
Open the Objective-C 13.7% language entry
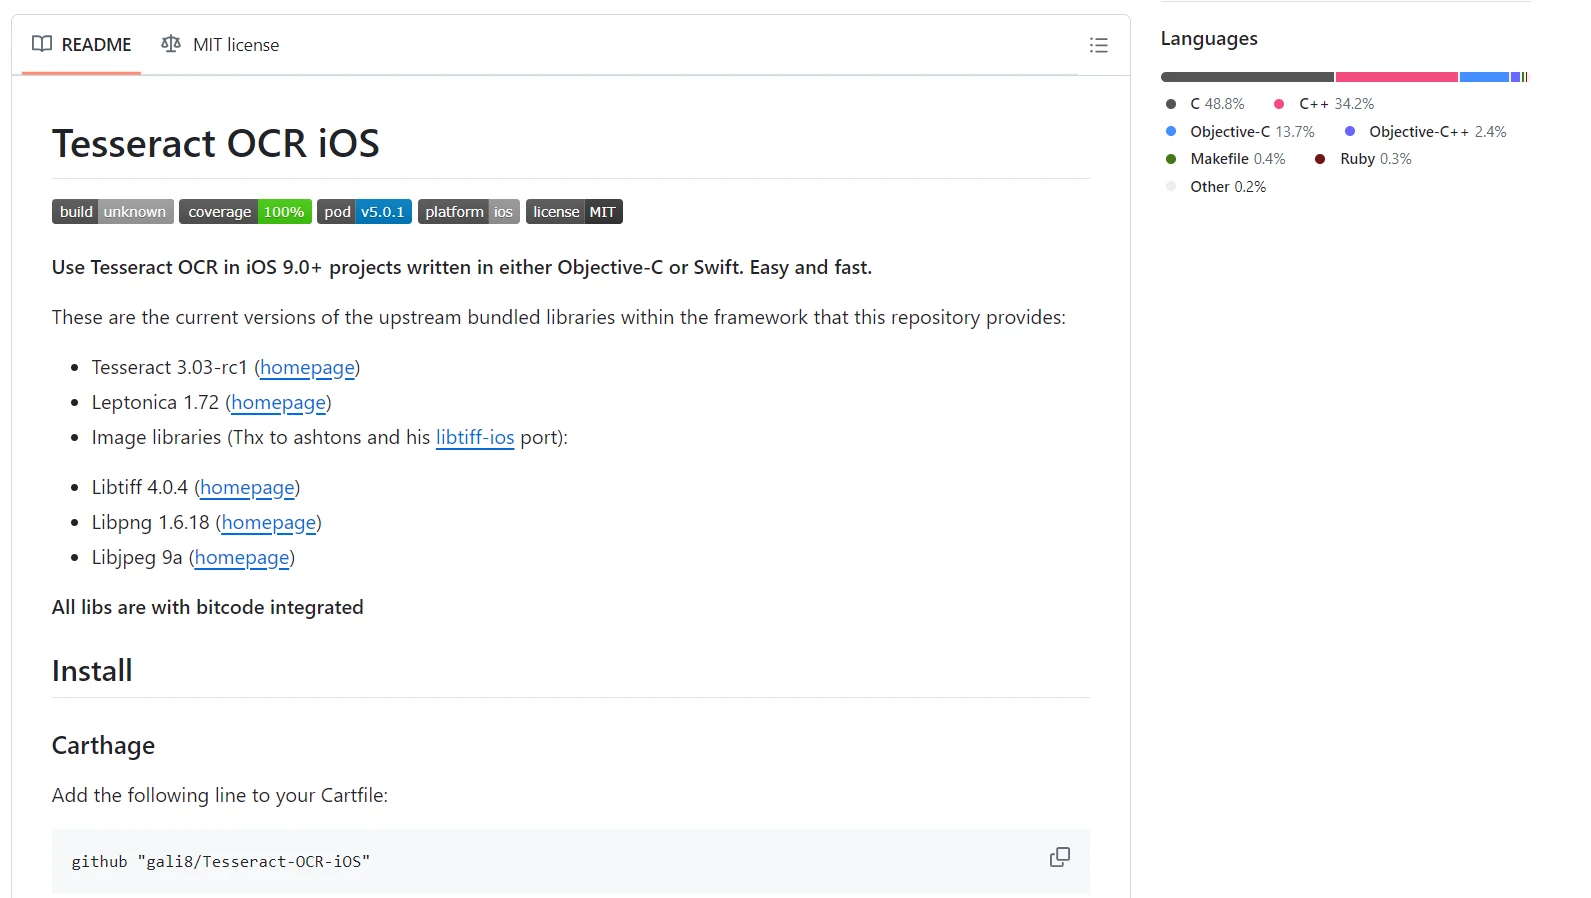1251,132
